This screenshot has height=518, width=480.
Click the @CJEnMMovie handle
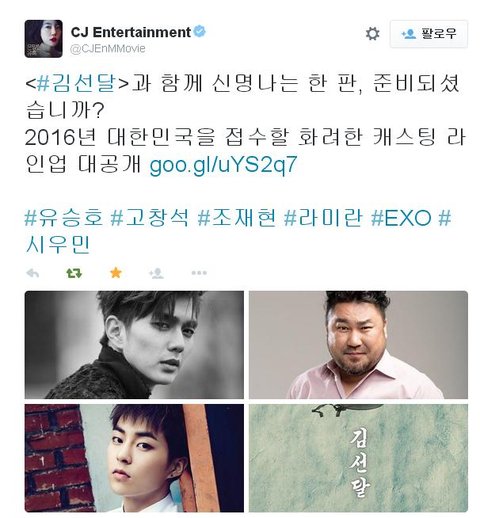108,49
